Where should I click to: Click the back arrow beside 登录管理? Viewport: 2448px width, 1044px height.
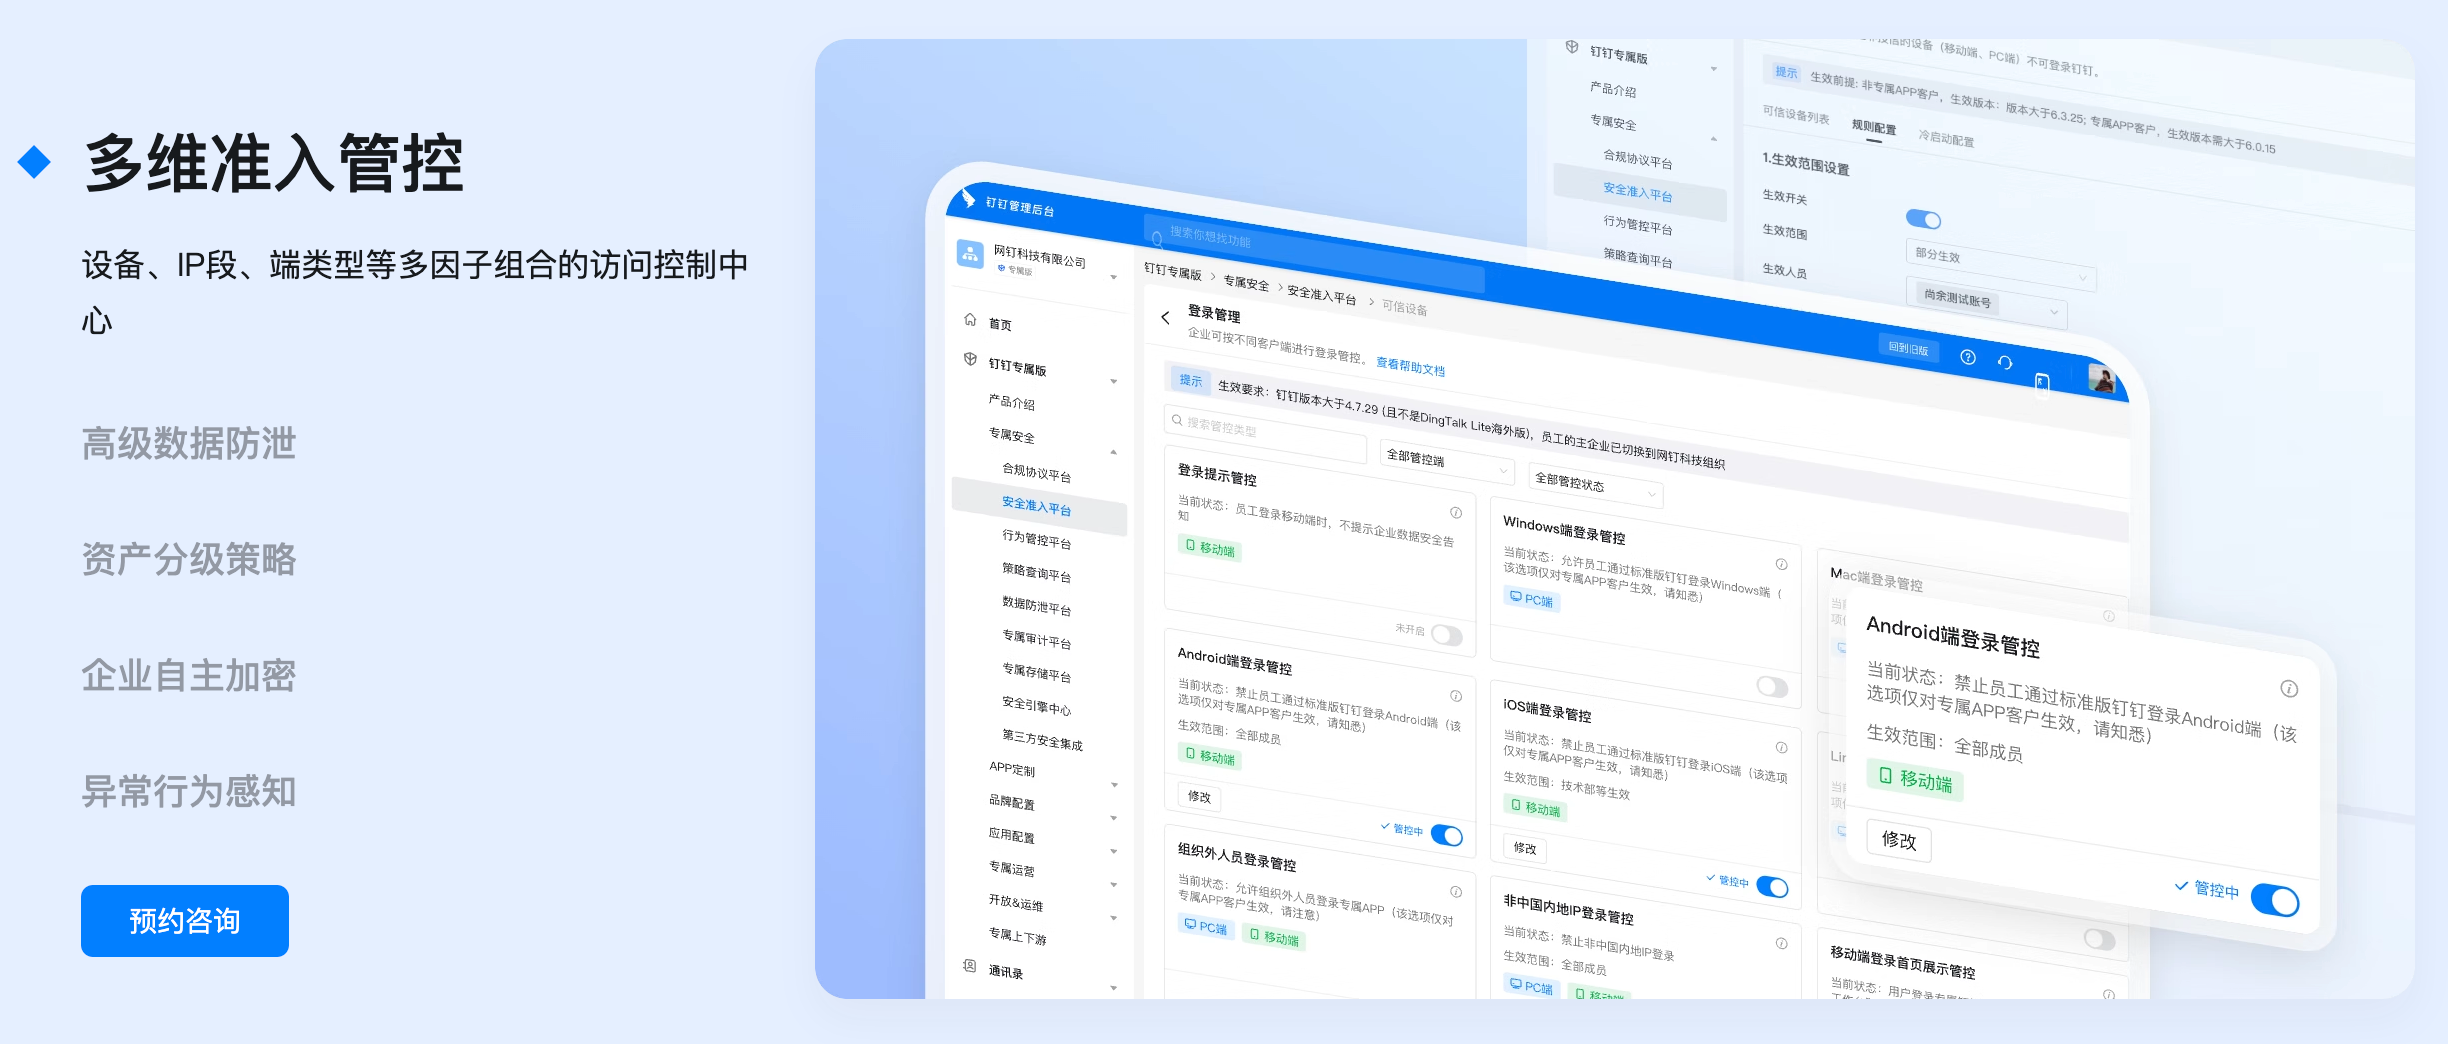[1165, 318]
